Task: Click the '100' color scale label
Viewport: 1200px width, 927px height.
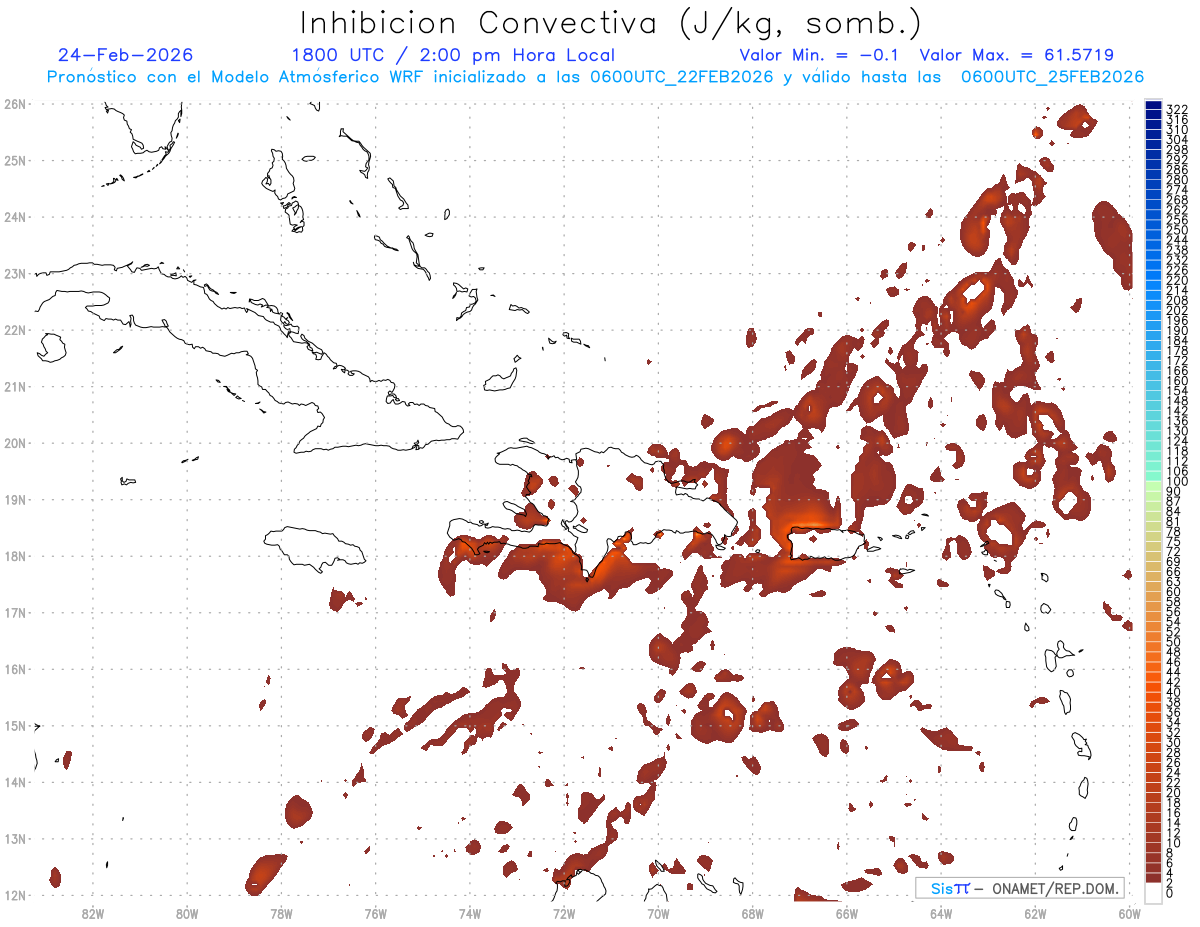Action: (1177, 483)
